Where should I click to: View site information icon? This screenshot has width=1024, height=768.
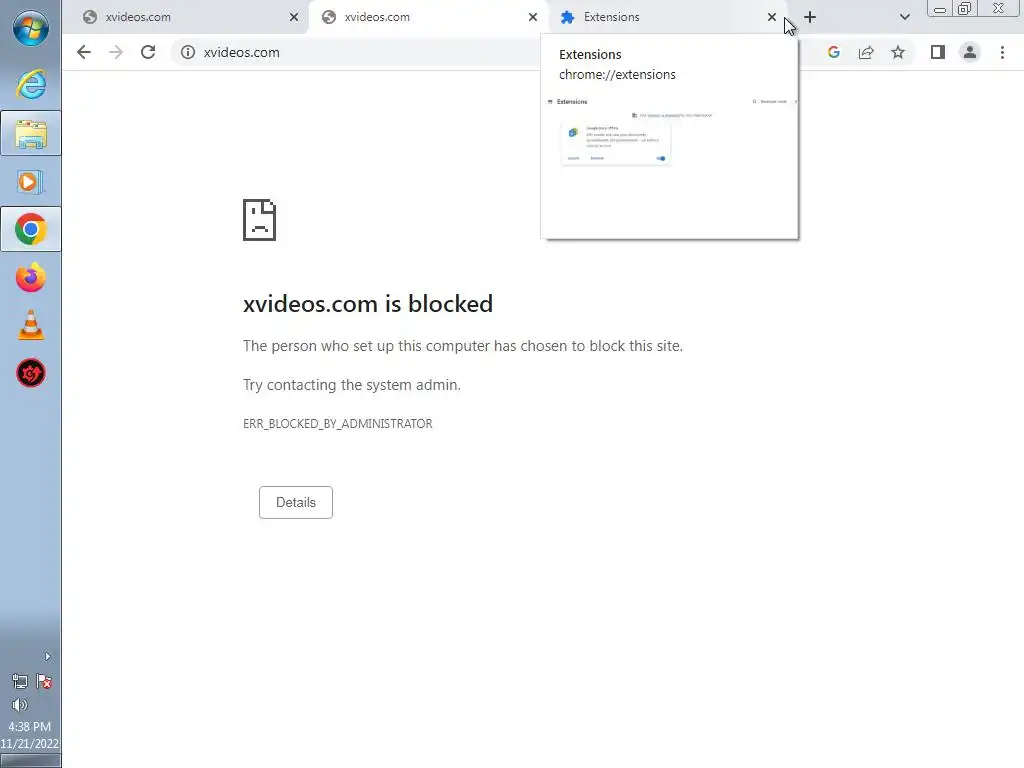(187, 52)
